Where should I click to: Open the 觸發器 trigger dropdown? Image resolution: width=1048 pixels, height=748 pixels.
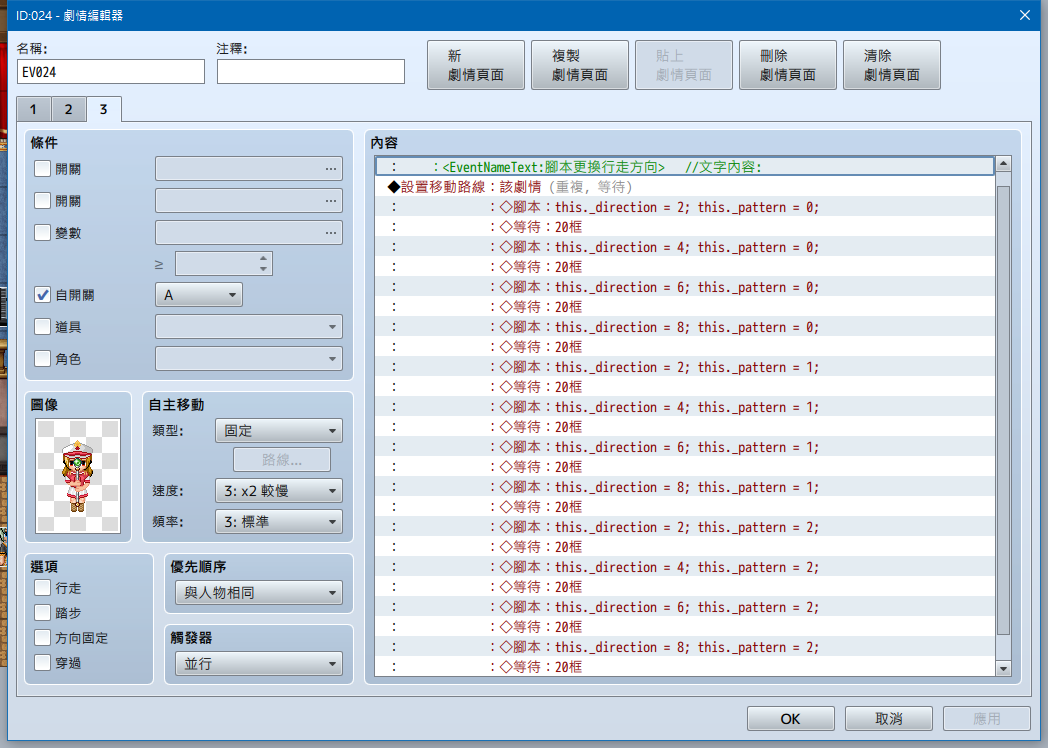tap(259, 664)
